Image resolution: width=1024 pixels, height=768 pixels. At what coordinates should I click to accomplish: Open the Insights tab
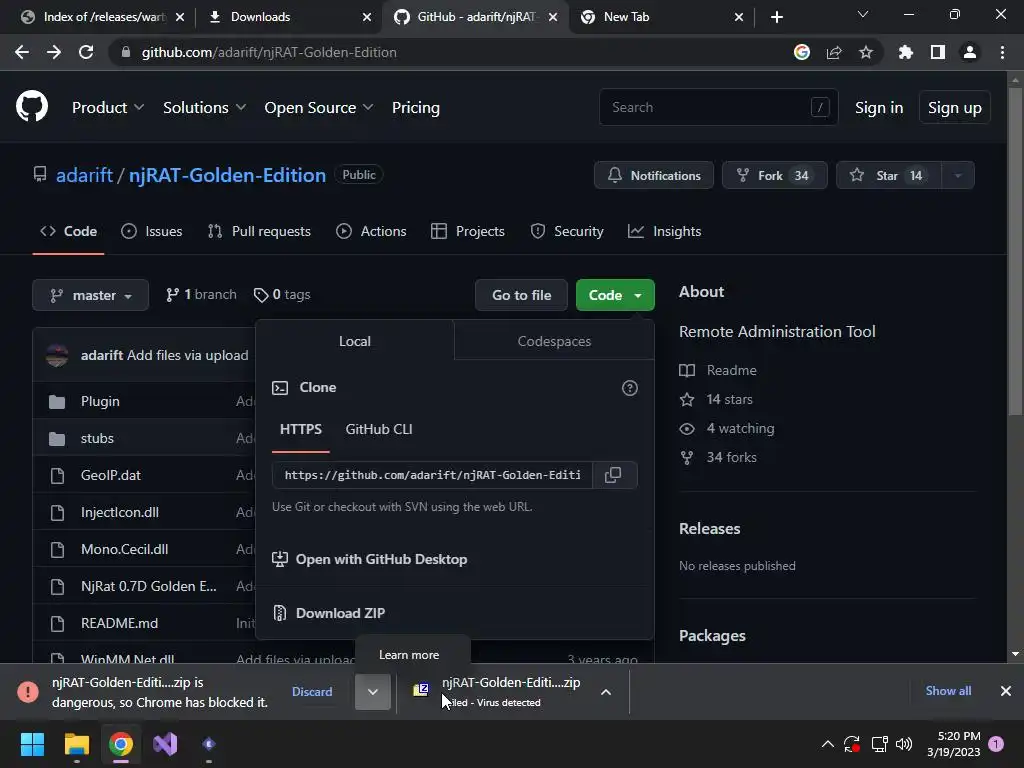(x=664, y=231)
